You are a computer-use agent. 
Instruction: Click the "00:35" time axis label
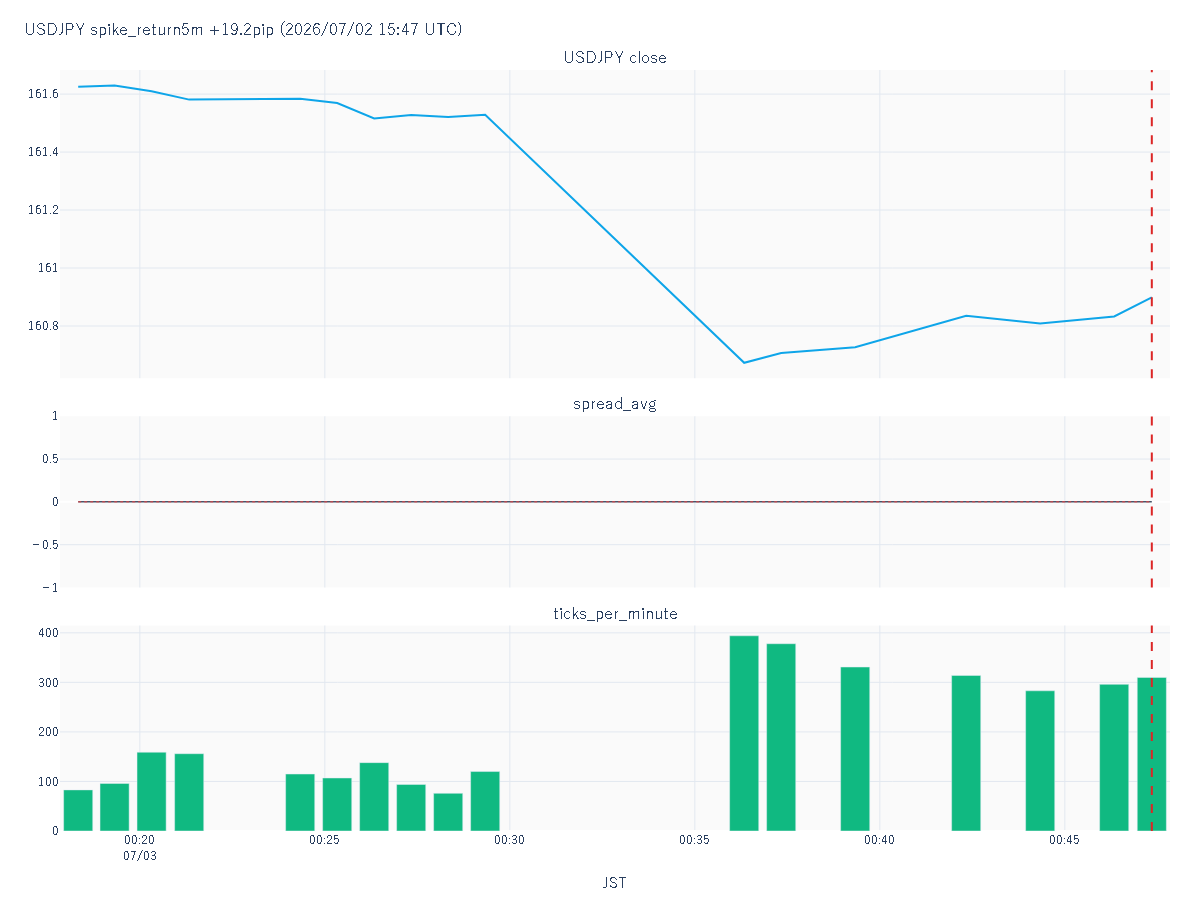click(695, 841)
